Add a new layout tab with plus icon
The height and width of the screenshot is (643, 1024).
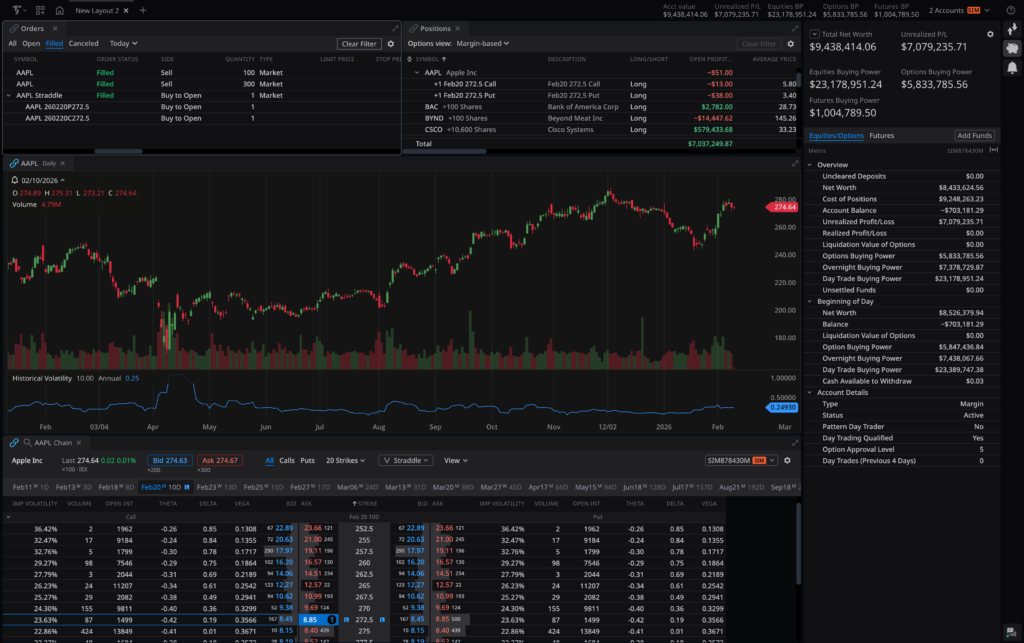[x=143, y=10]
